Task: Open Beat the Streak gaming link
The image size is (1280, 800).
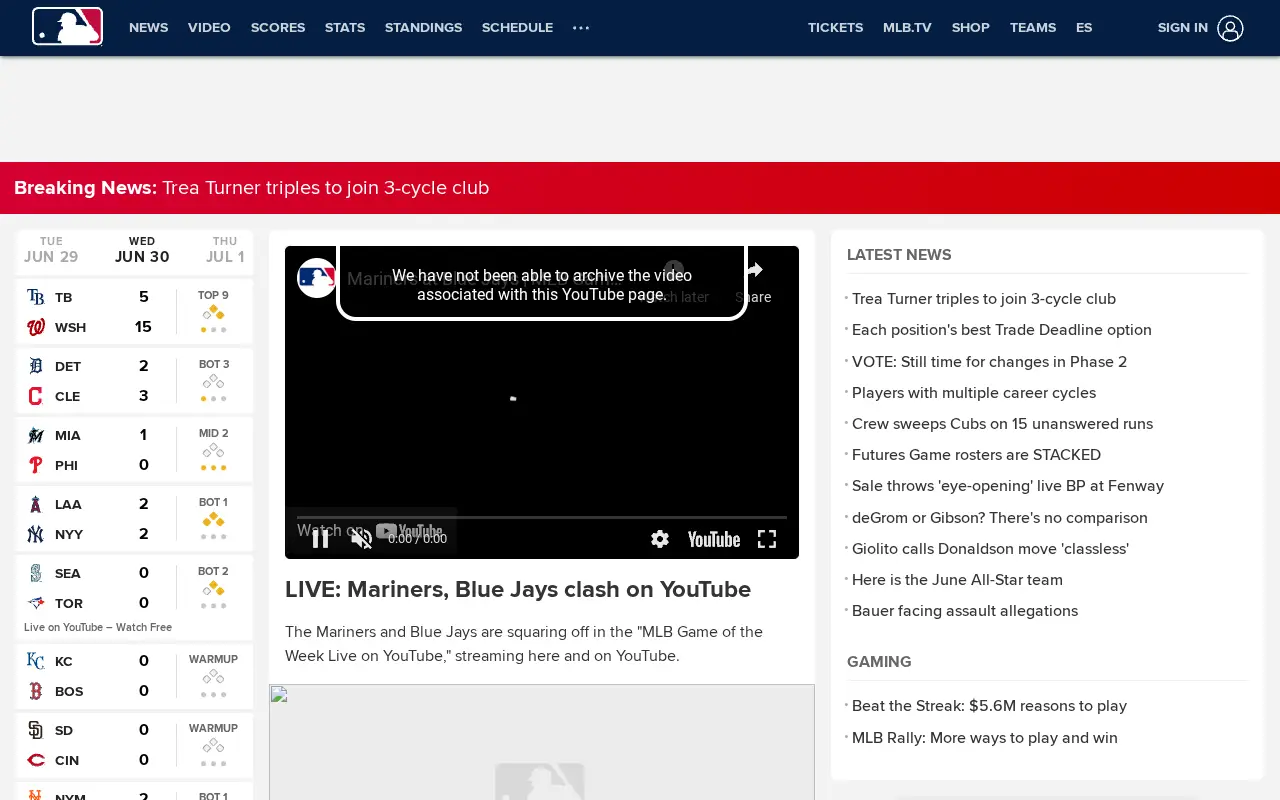Action: point(989,706)
